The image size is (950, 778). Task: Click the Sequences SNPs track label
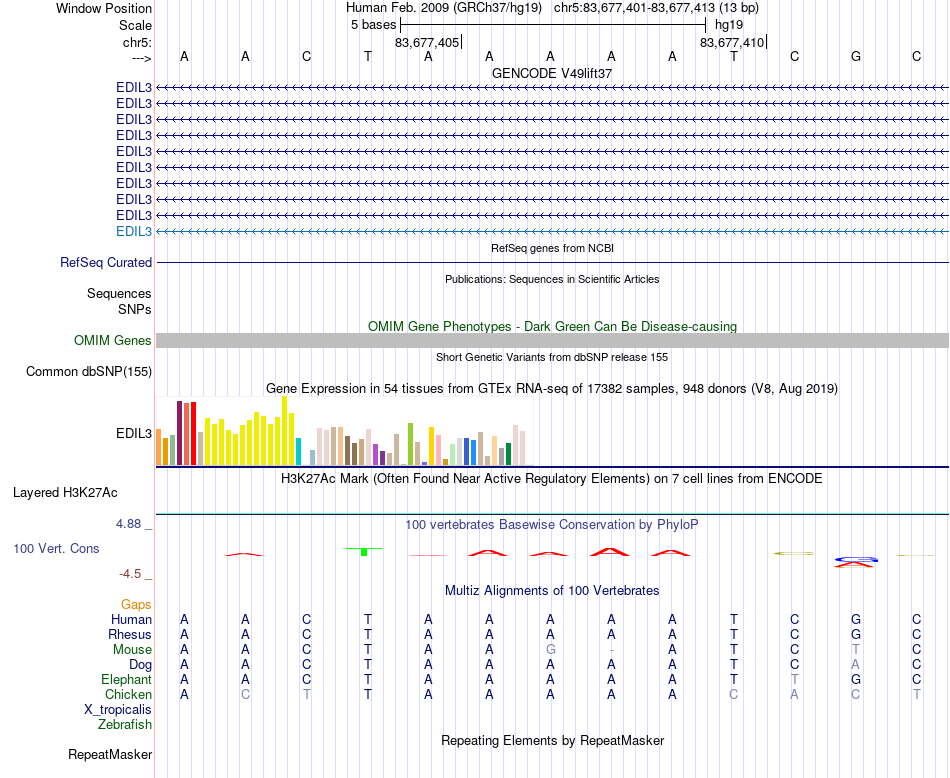[x=119, y=301]
